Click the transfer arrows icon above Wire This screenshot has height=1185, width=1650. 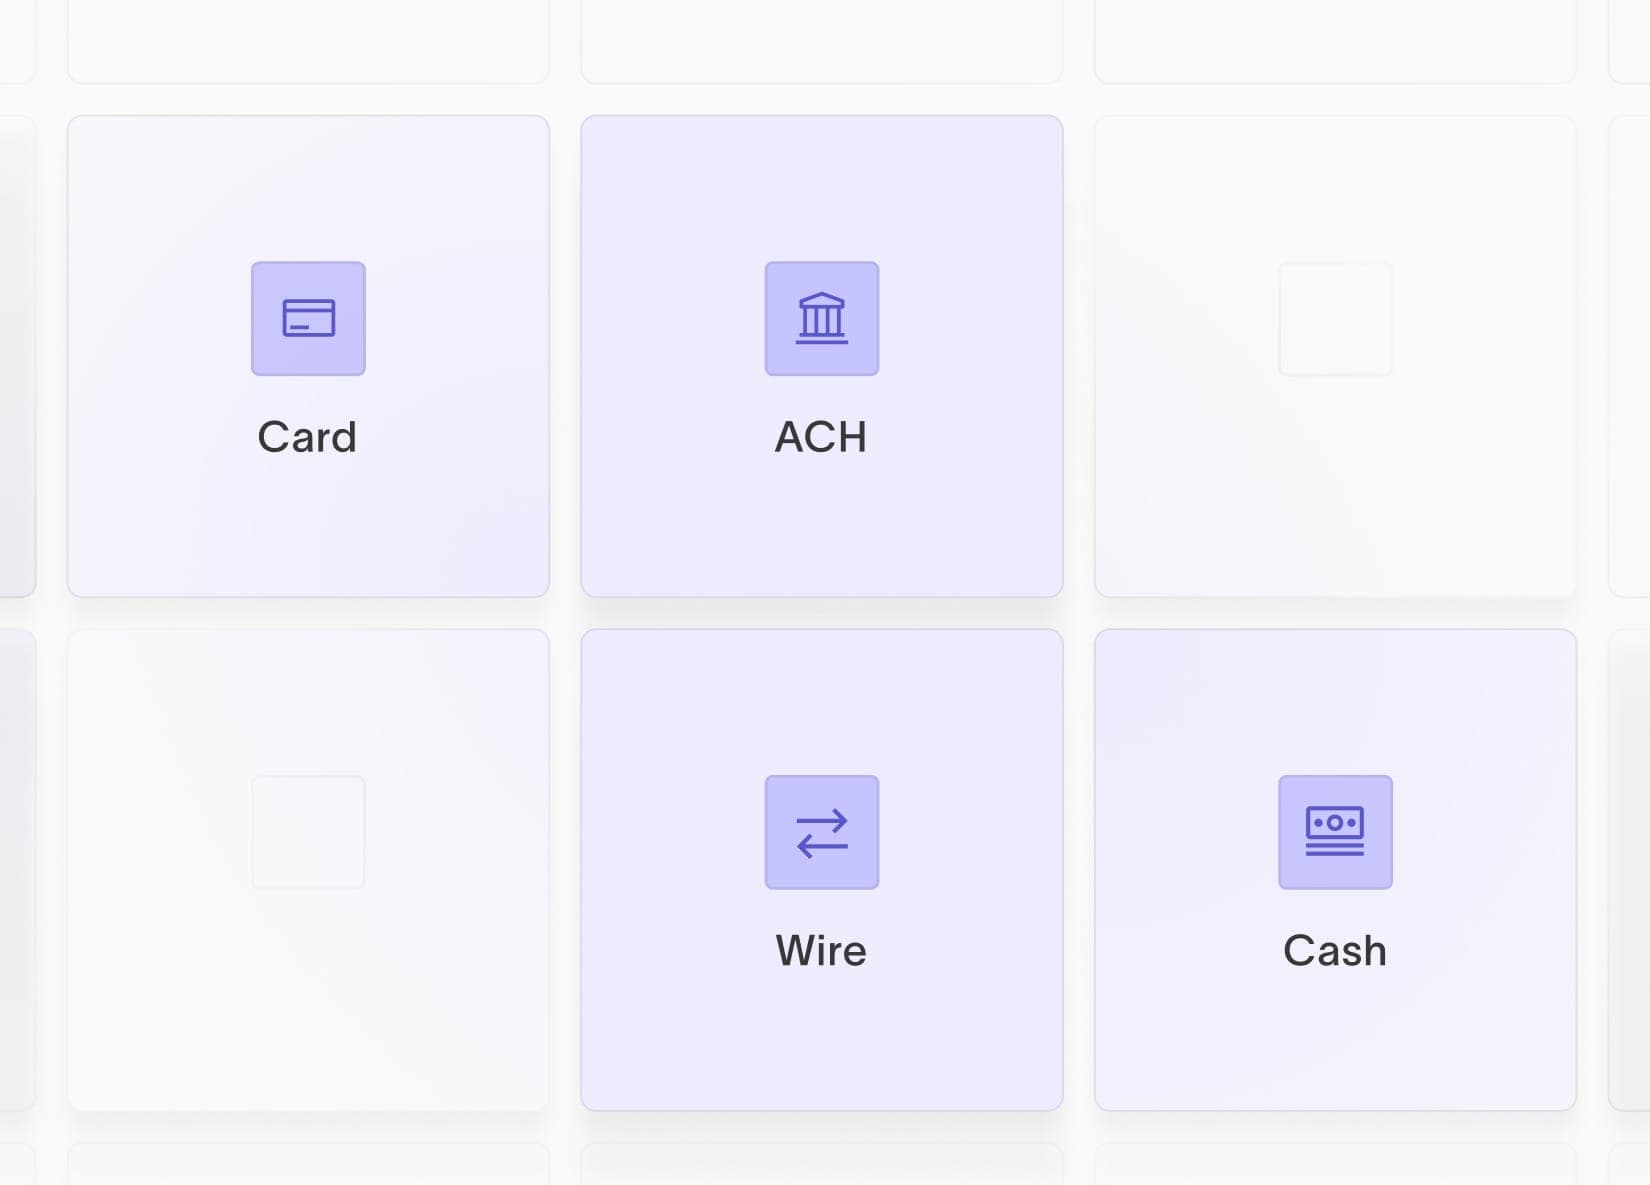[822, 832]
